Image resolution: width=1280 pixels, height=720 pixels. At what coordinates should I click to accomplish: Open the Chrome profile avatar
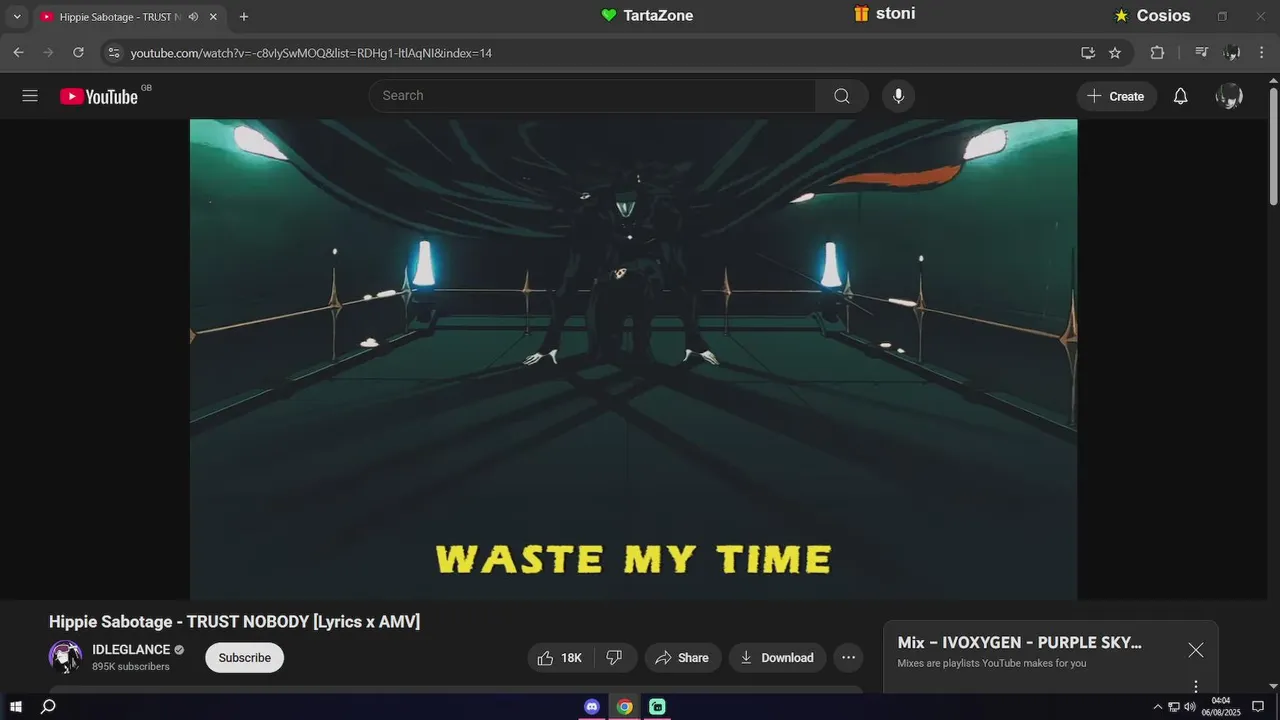pyautogui.click(x=1232, y=53)
